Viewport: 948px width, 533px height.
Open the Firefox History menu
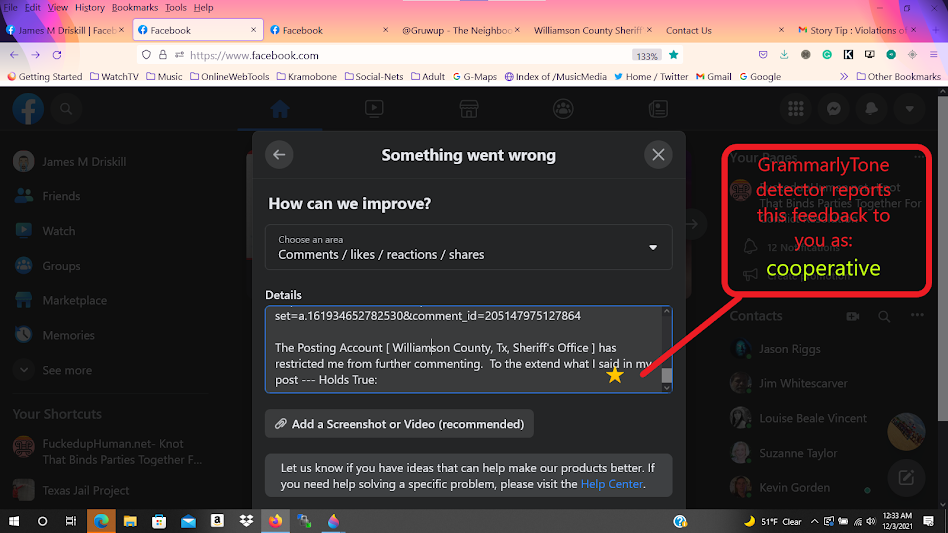89,7
